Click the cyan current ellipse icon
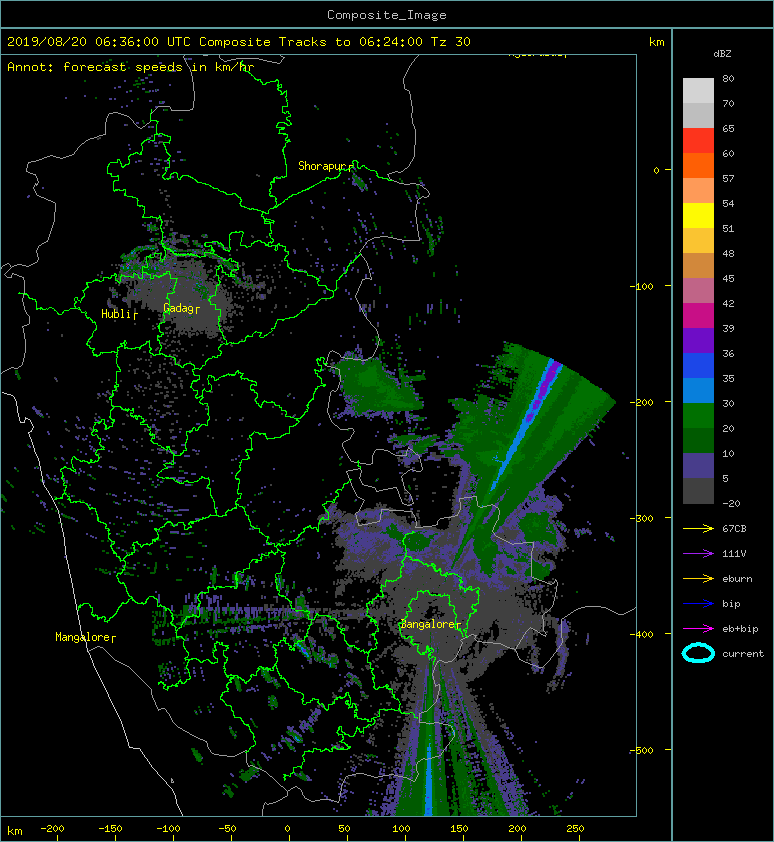The width and height of the screenshot is (774, 842). [698, 653]
